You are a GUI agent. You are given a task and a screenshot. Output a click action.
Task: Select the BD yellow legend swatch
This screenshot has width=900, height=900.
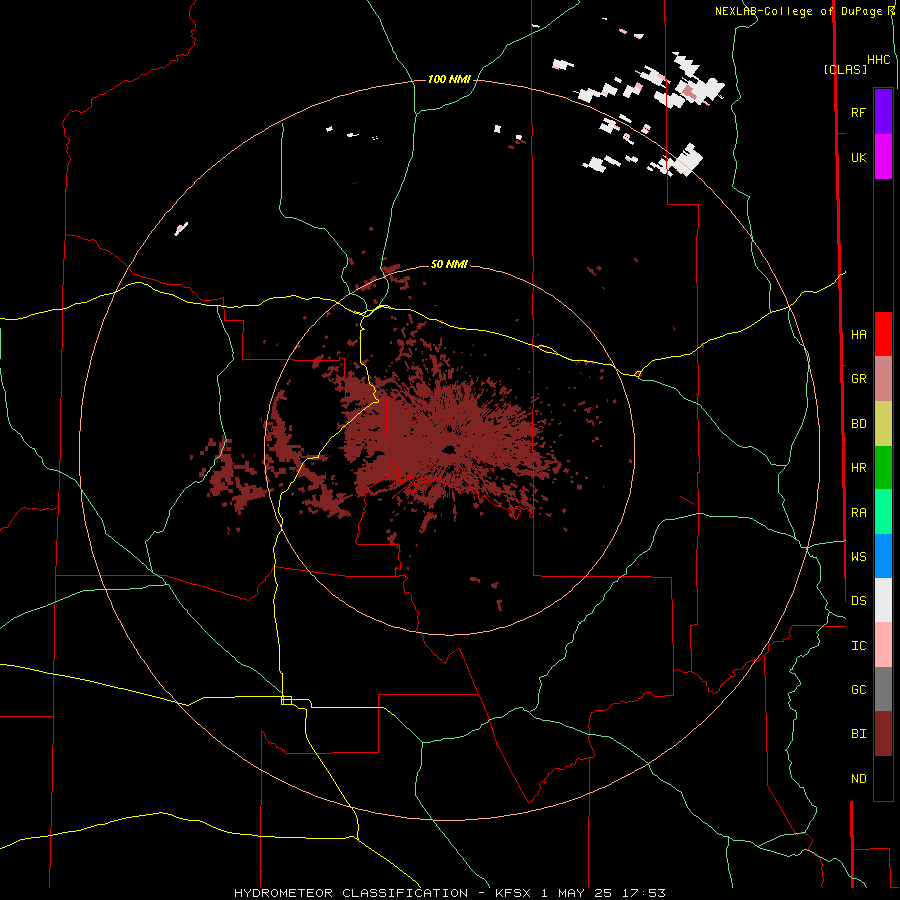[883, 424]
